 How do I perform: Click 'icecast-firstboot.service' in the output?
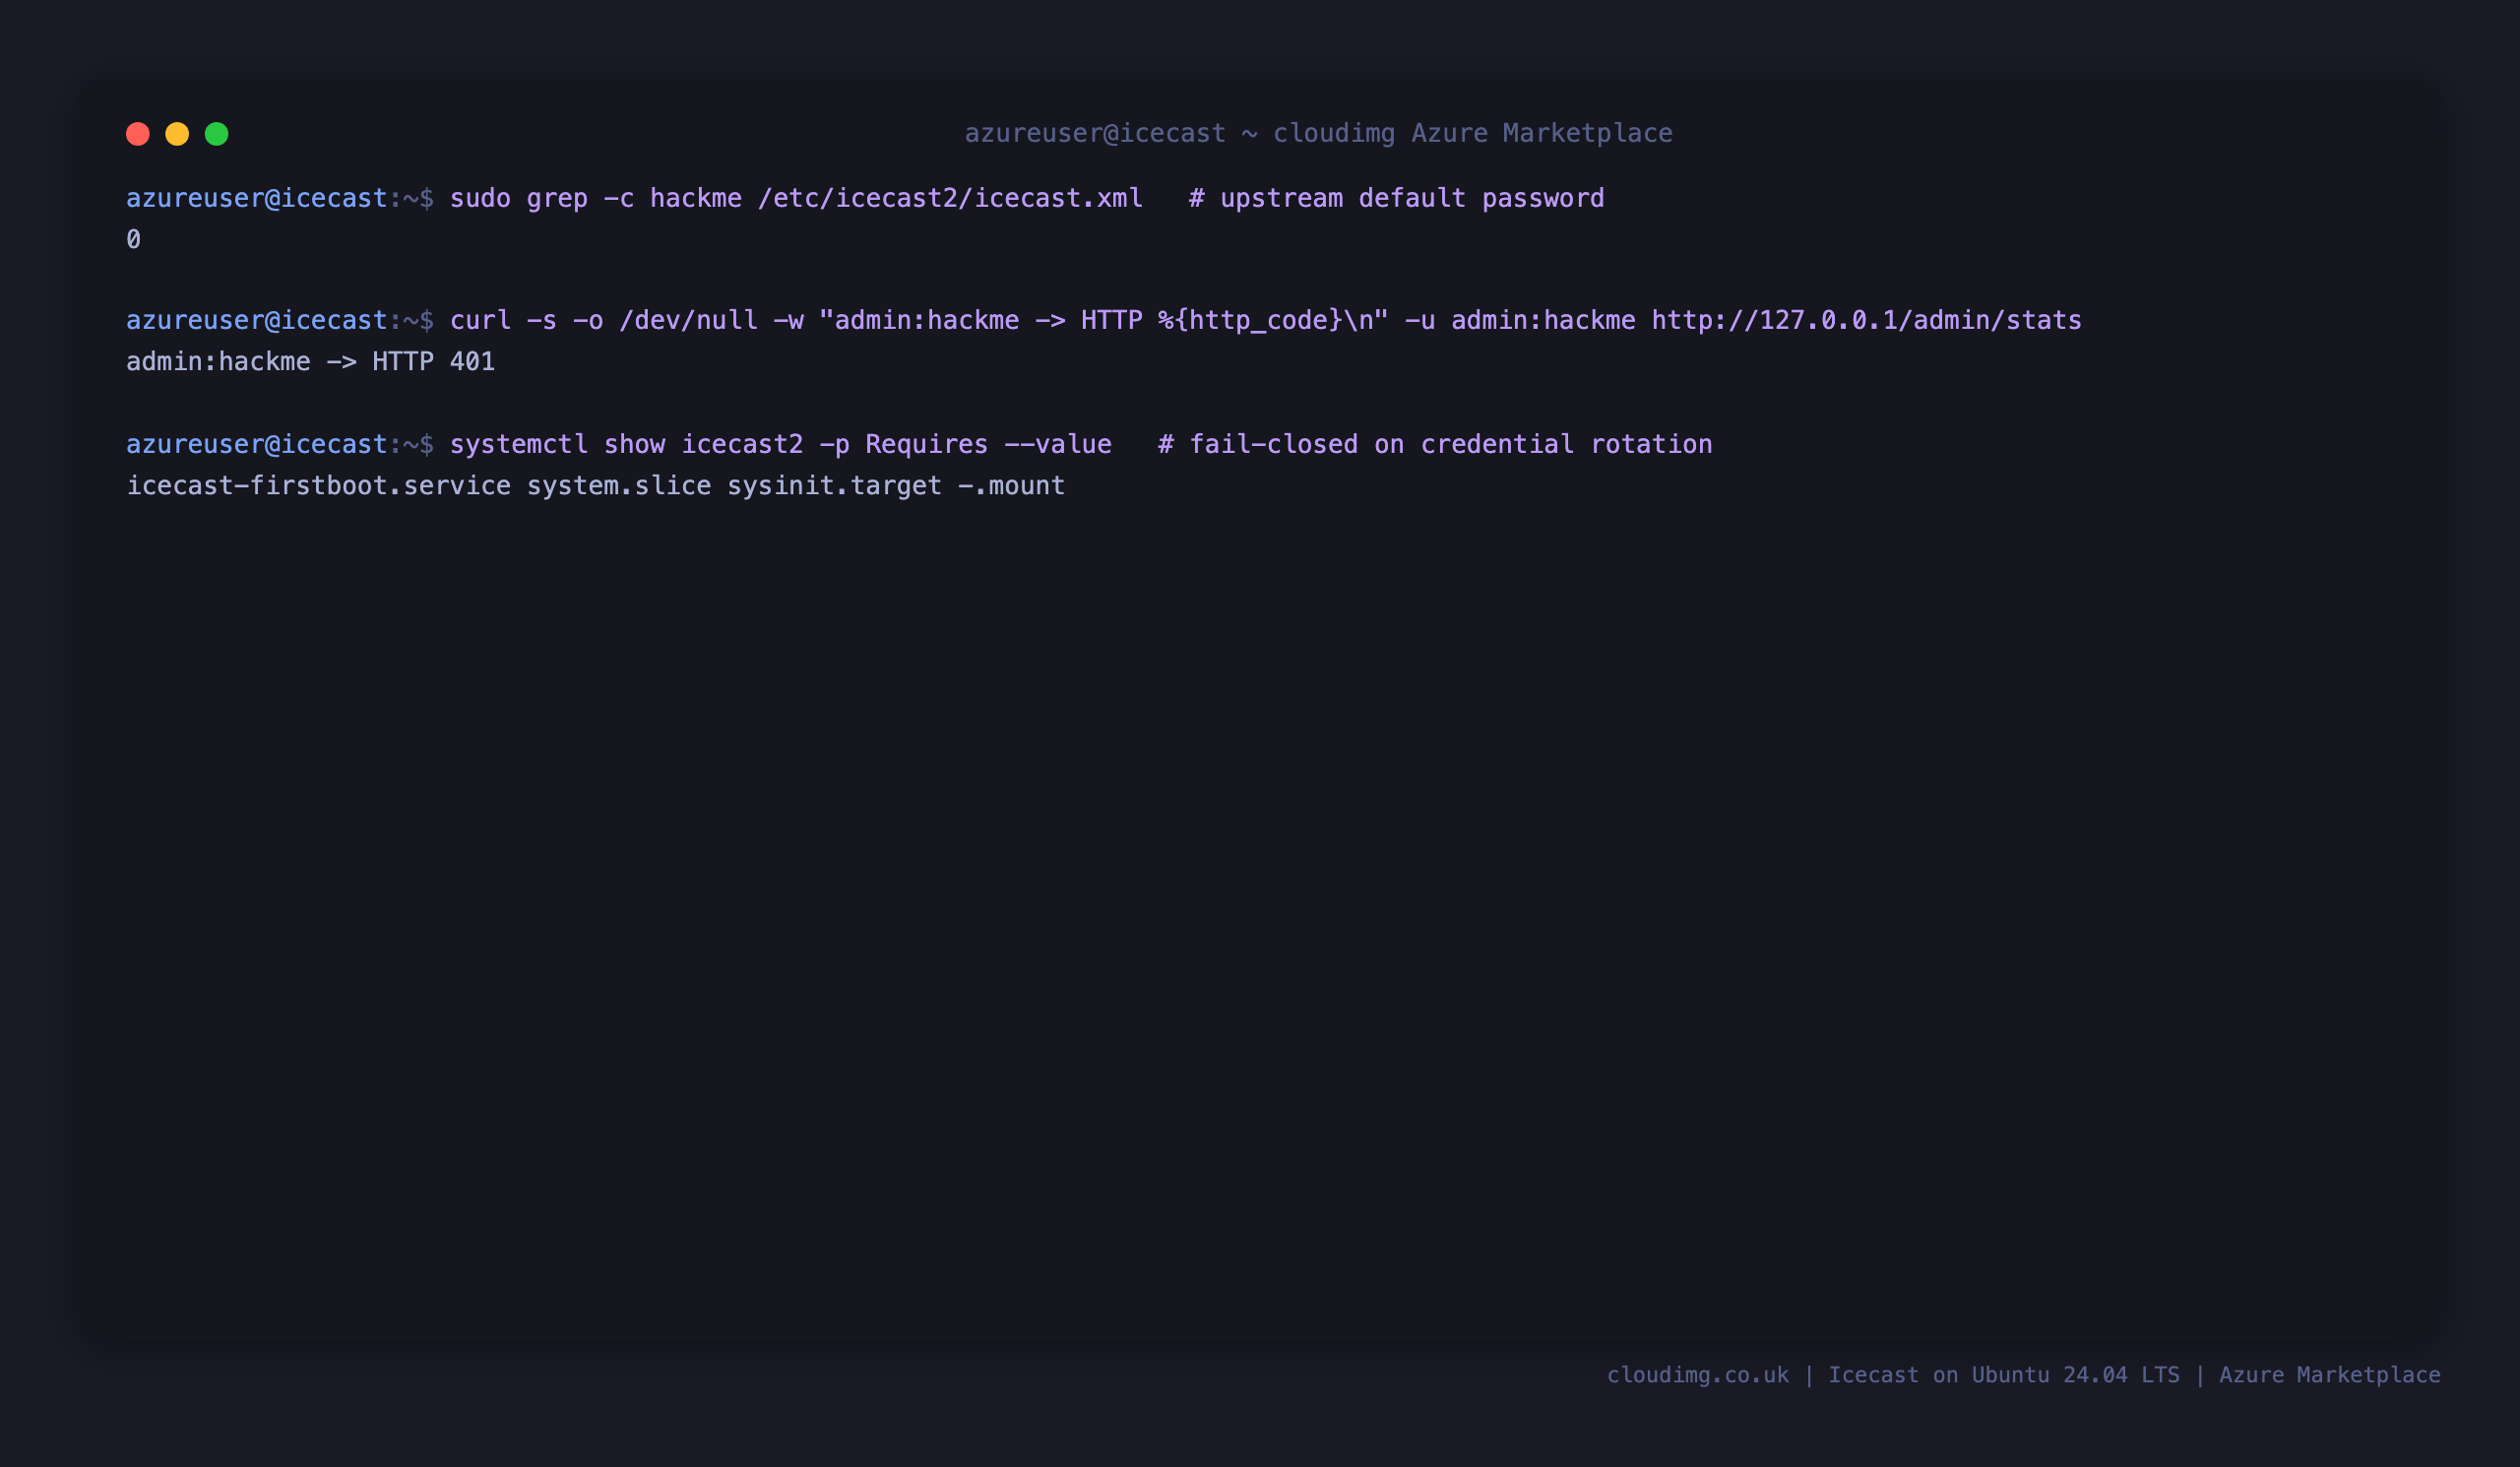click(318, 485)
